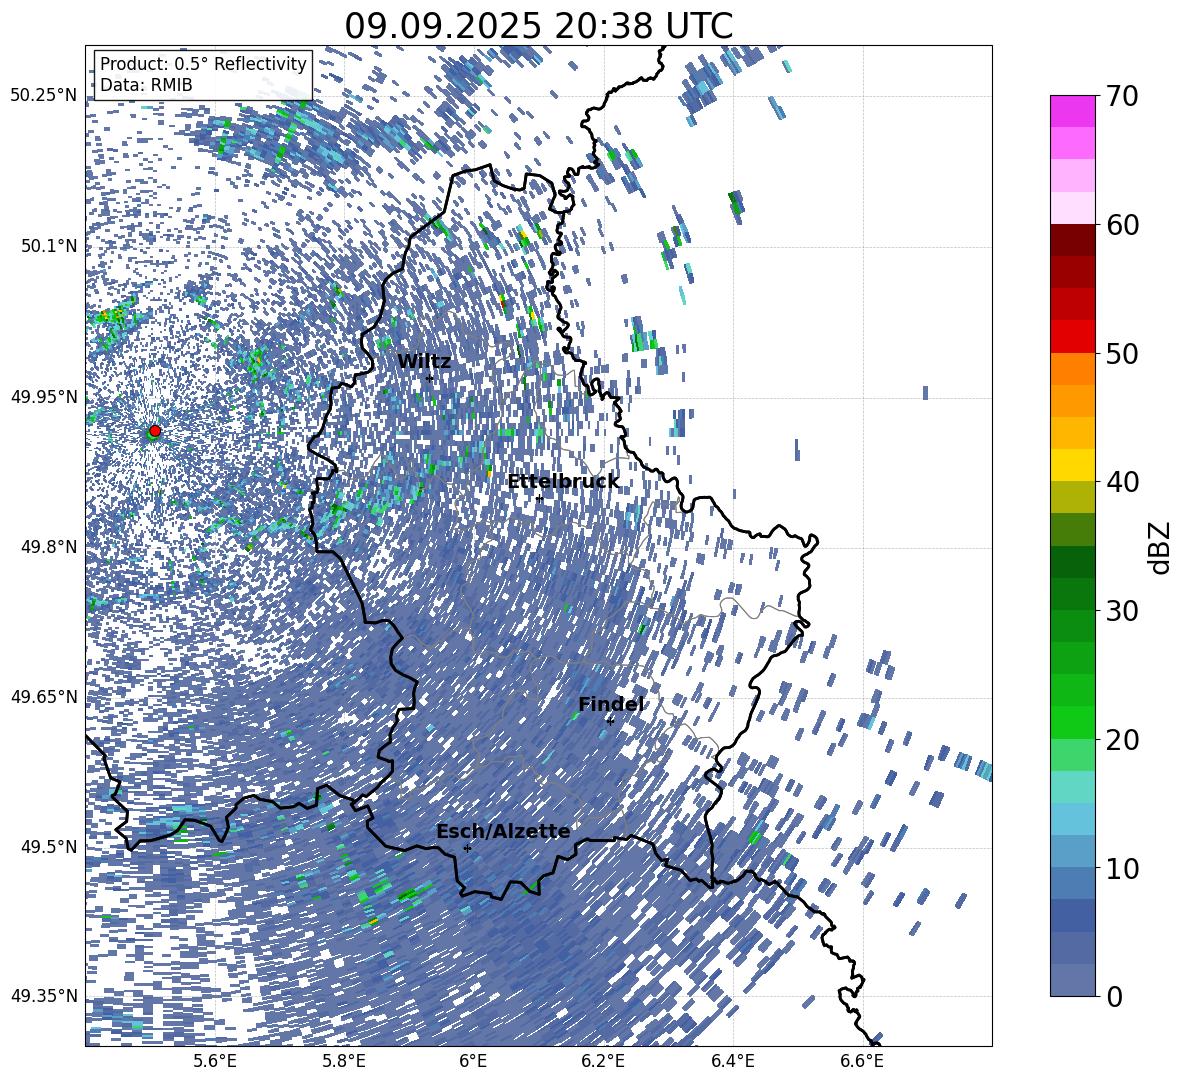1184x1081 pixels.
Task: Click the dBZ colorbar axis label
Action: pyautogui.click(x=1161, y=547)
